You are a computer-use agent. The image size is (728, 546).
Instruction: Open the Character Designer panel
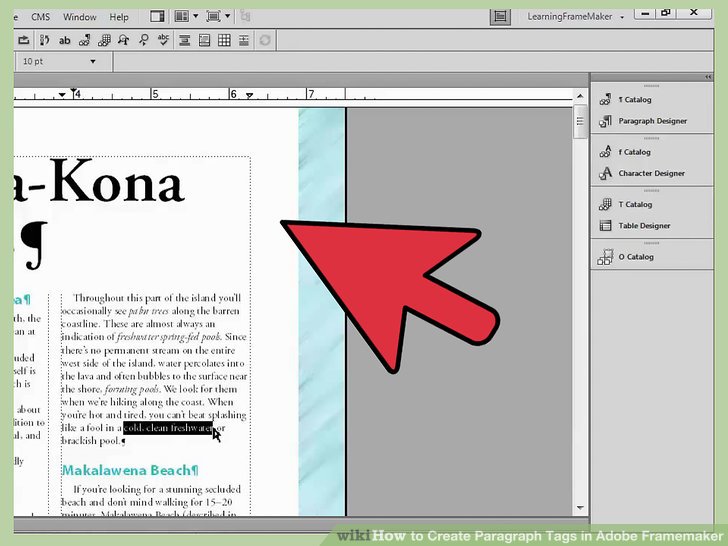coord(651,173)
